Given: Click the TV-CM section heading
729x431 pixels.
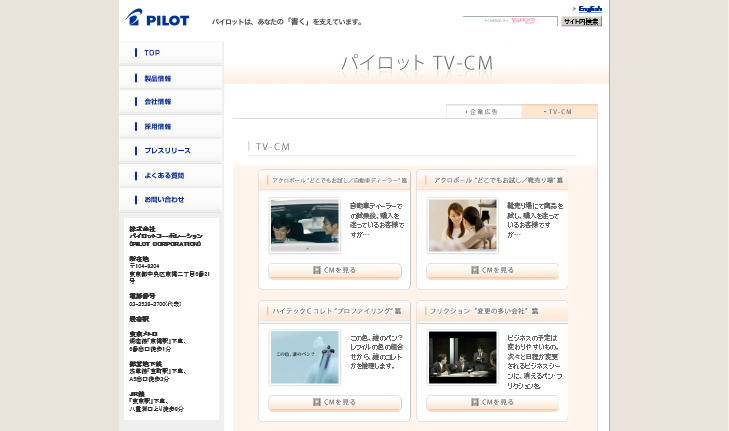Looking at the screenshot, I should click(273, 147).
